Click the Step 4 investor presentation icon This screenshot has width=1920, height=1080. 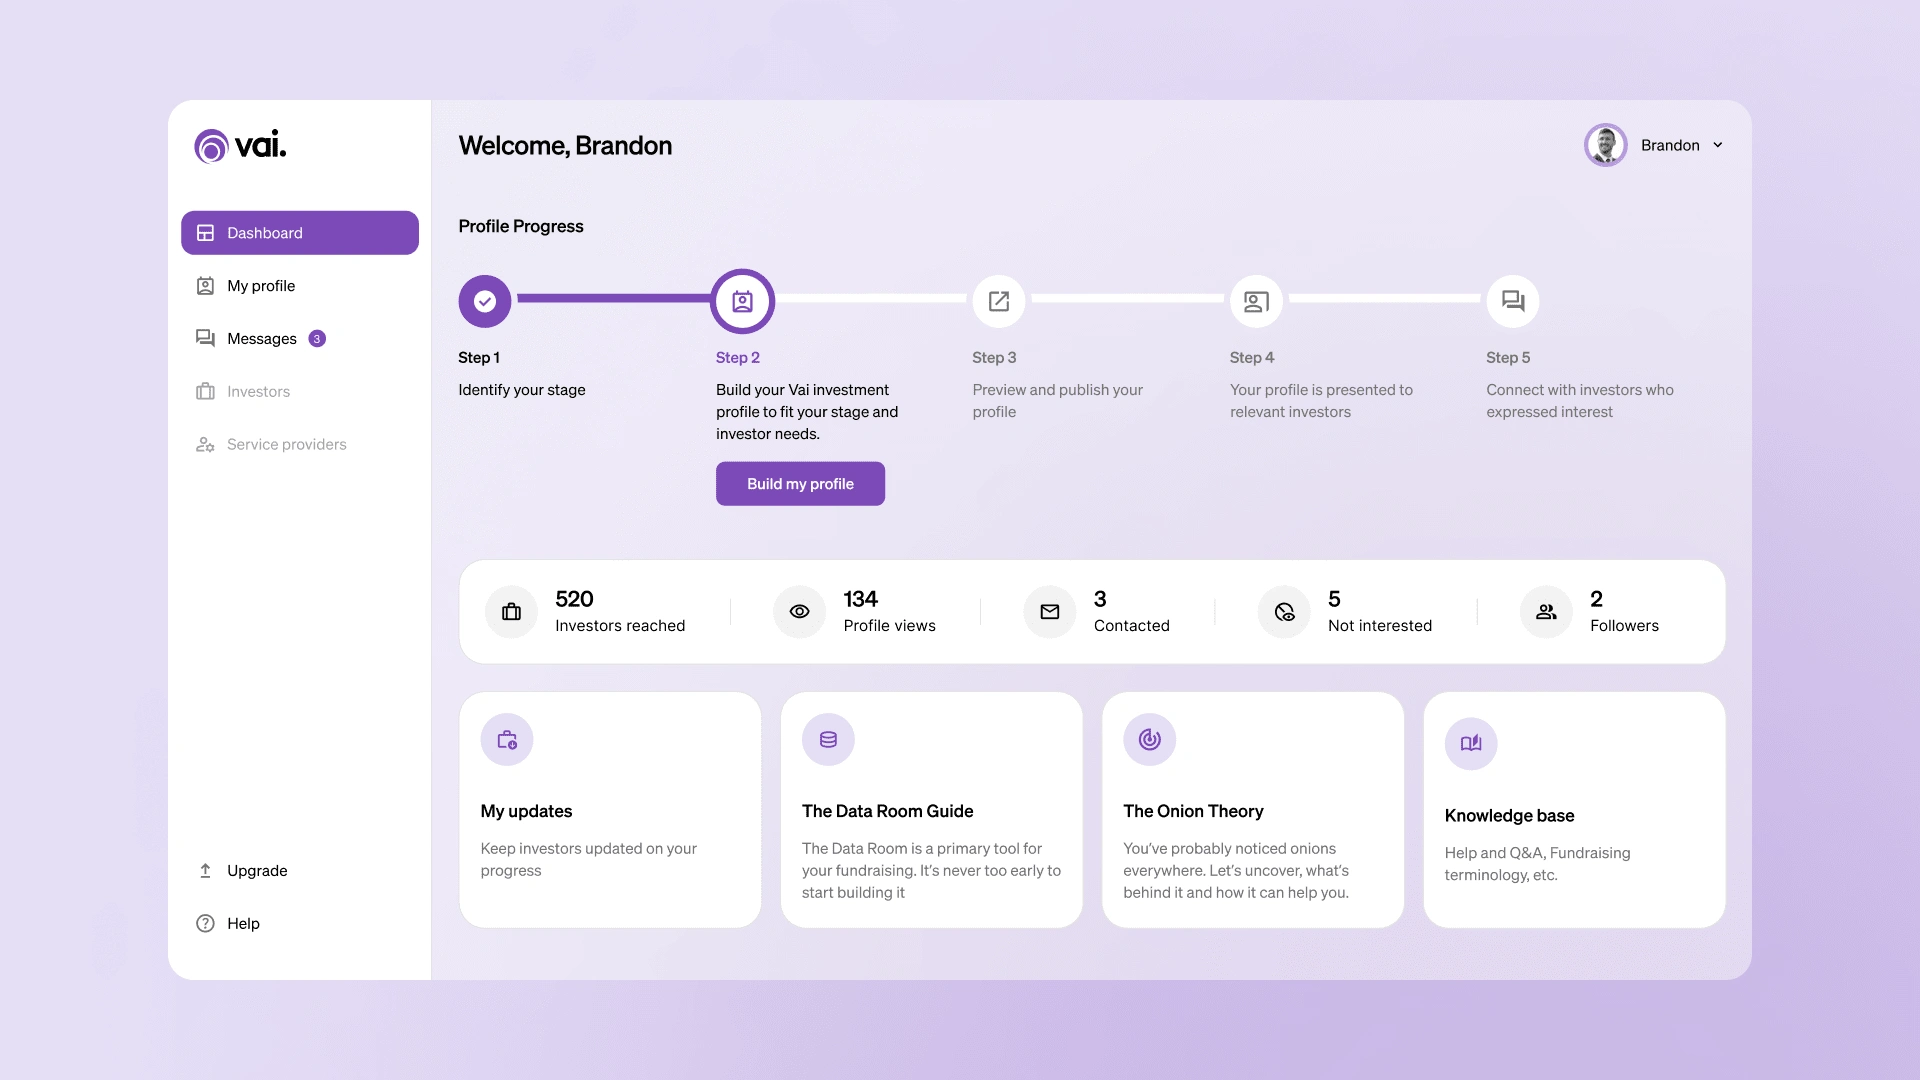point(1256,301)
